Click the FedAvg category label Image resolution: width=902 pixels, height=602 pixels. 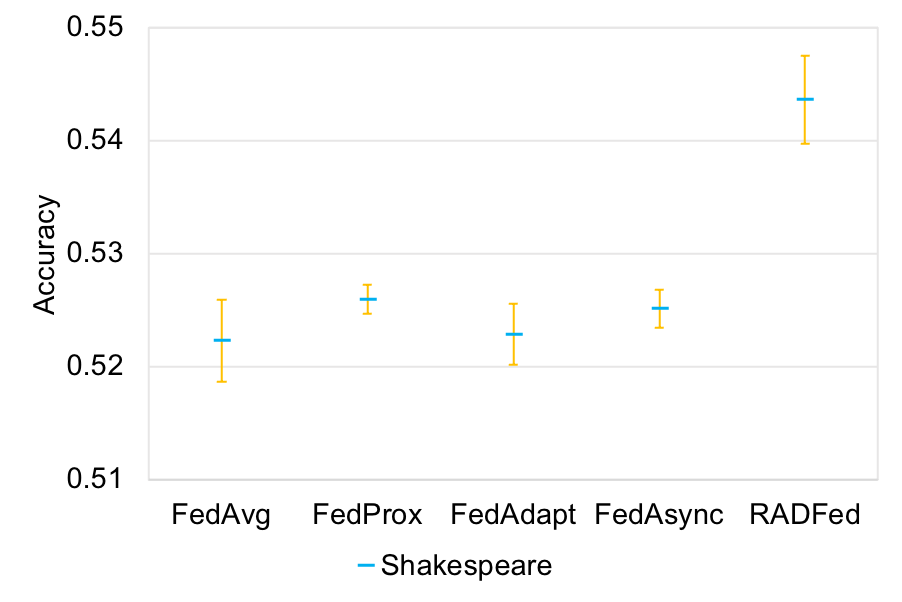click(221, 516)
